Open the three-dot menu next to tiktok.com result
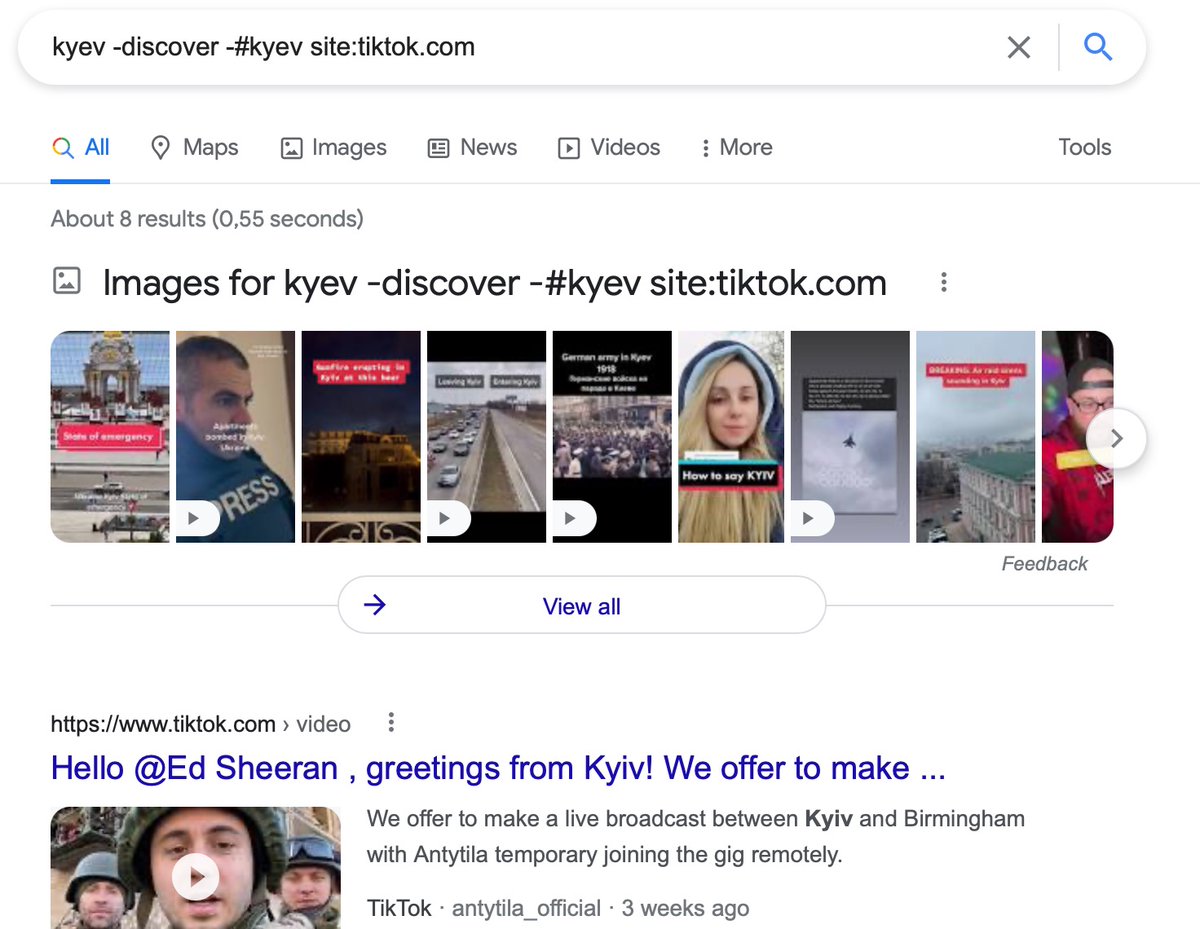 pyautogui.click(x=391, y=722)
